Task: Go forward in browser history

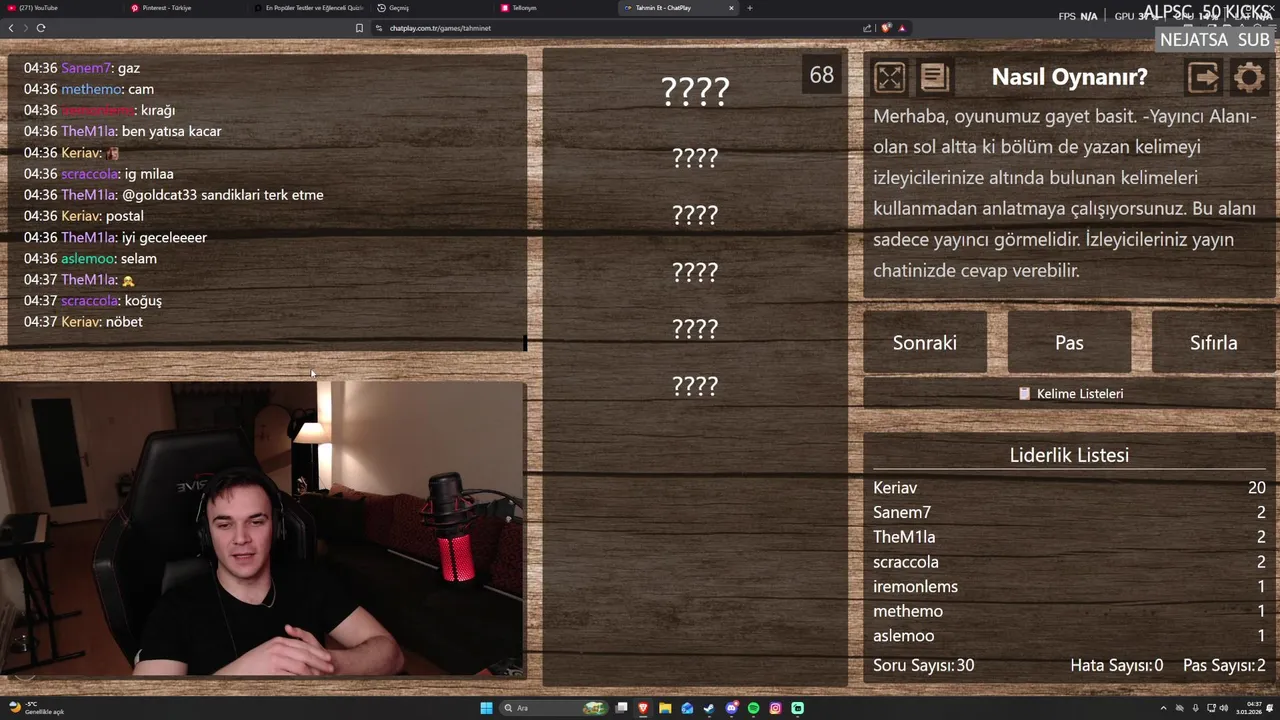Action: pyautogui.click(x=26, y=28)
